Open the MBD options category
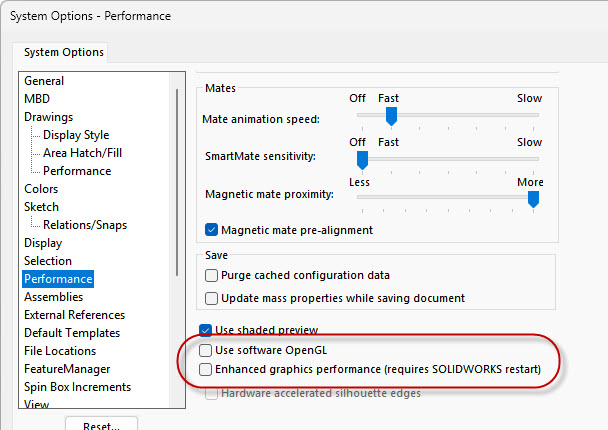608x430 pixels. click(37, 99)
